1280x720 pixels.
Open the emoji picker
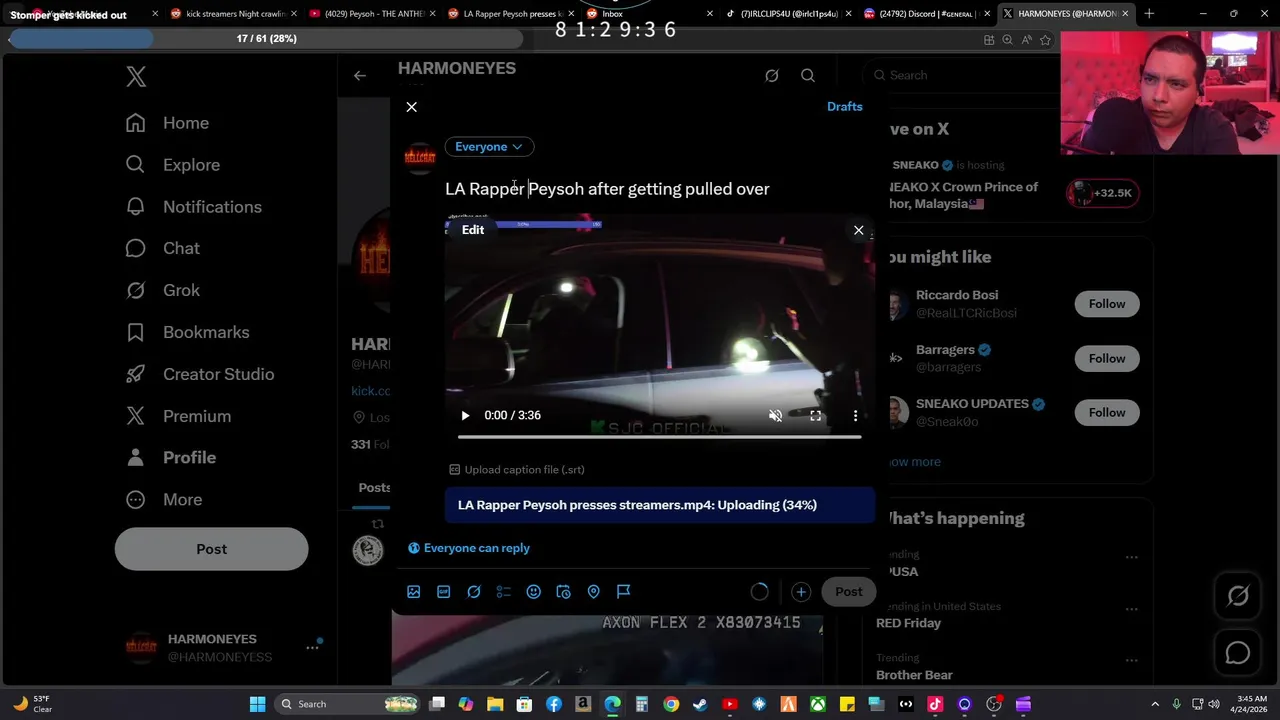tap(533, 592)
